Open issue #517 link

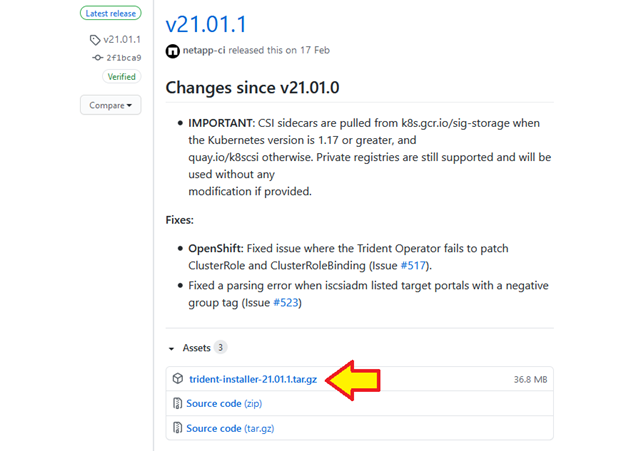coord(413,266)
